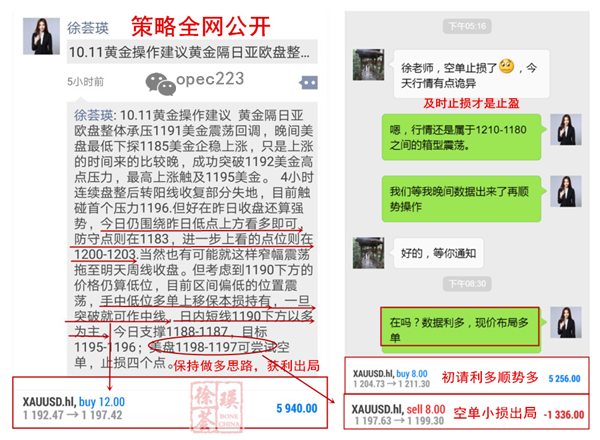Tap the garden avatar beside 空单止损了 message

coord(368,64)
